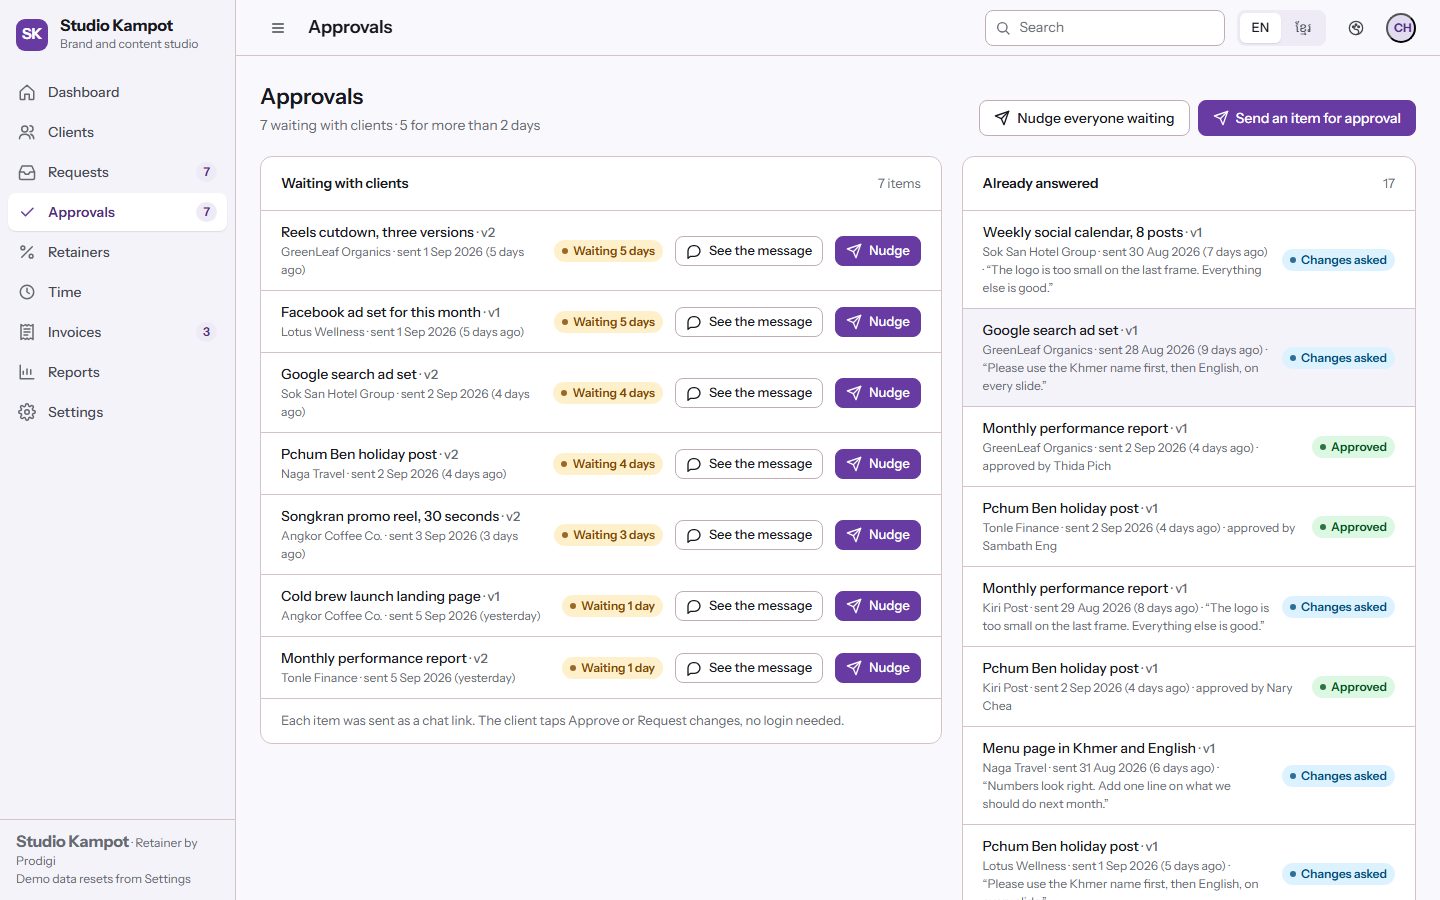
Task: Click the Approvals checkmark icon in the sidebar
Action: (x=27, y=212)
